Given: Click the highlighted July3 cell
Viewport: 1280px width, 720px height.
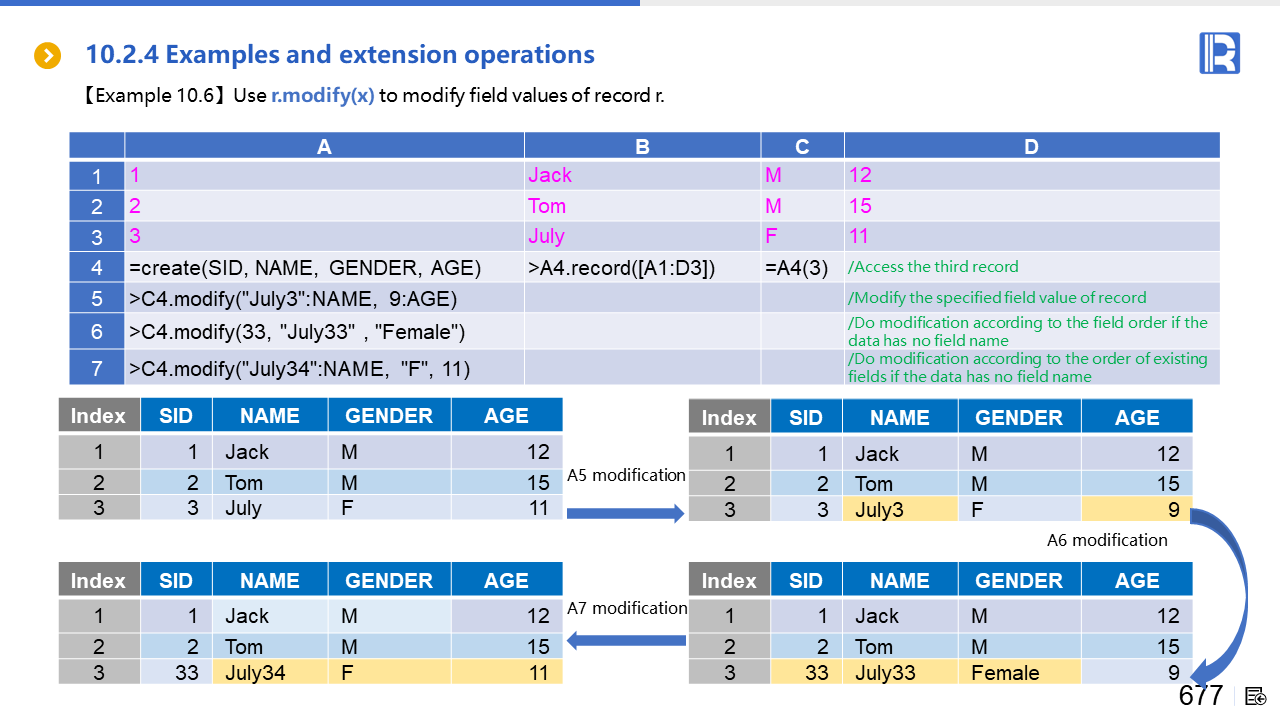Looking at the screenshot, I should click(x=899, y=510).
